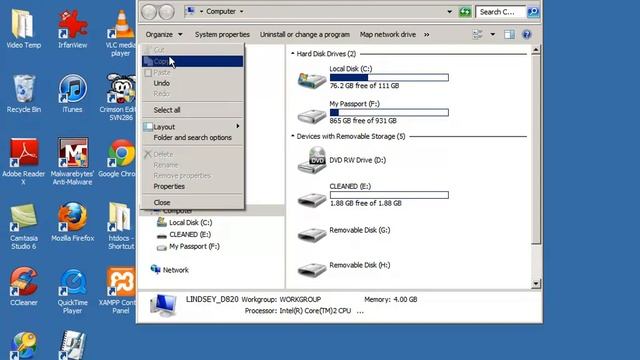The height and width of the screenshot is (360, 640).
Task: Open Folder and search options
Action: coord(192,138)
